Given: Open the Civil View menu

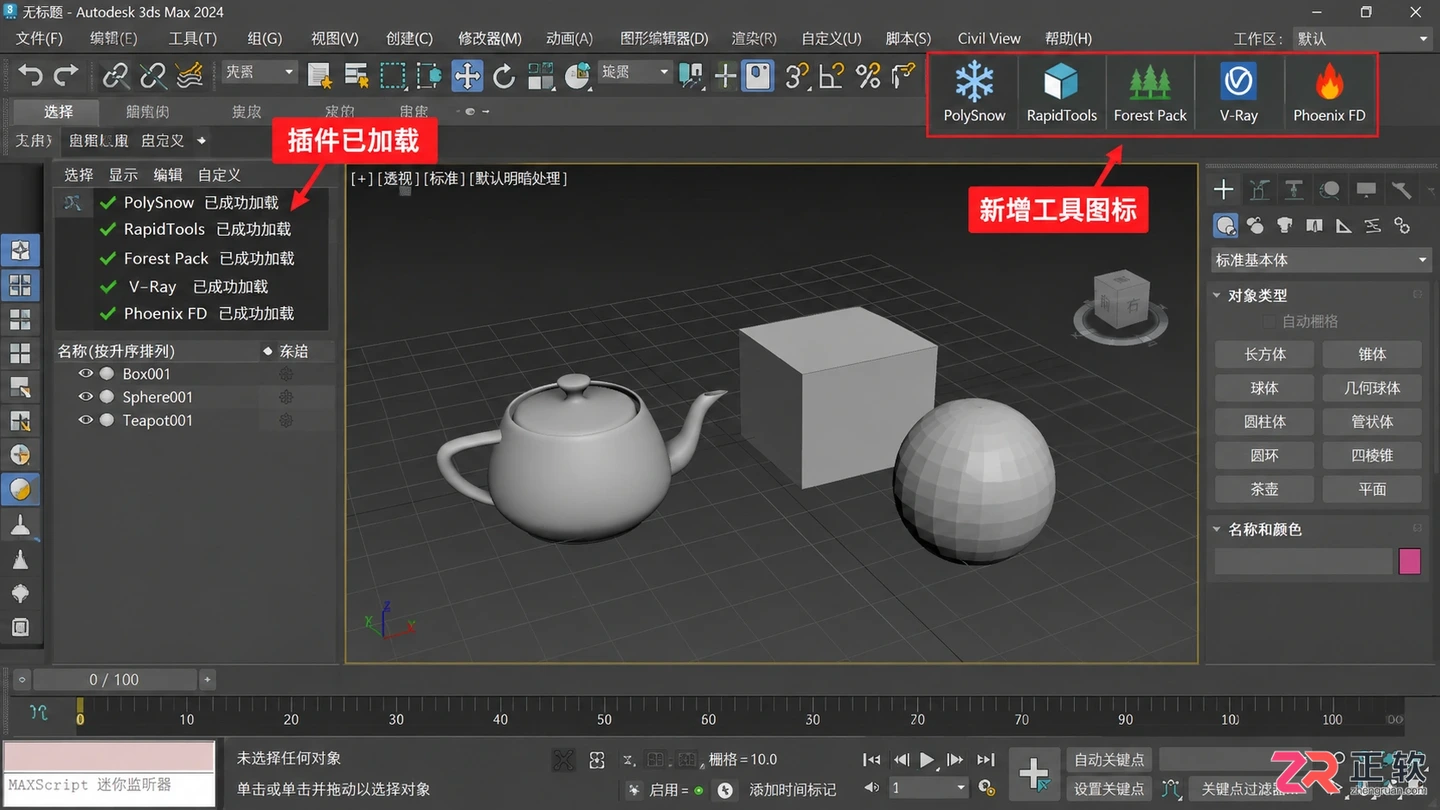Looking at the screenshot, I should click(x=989, y=38).
